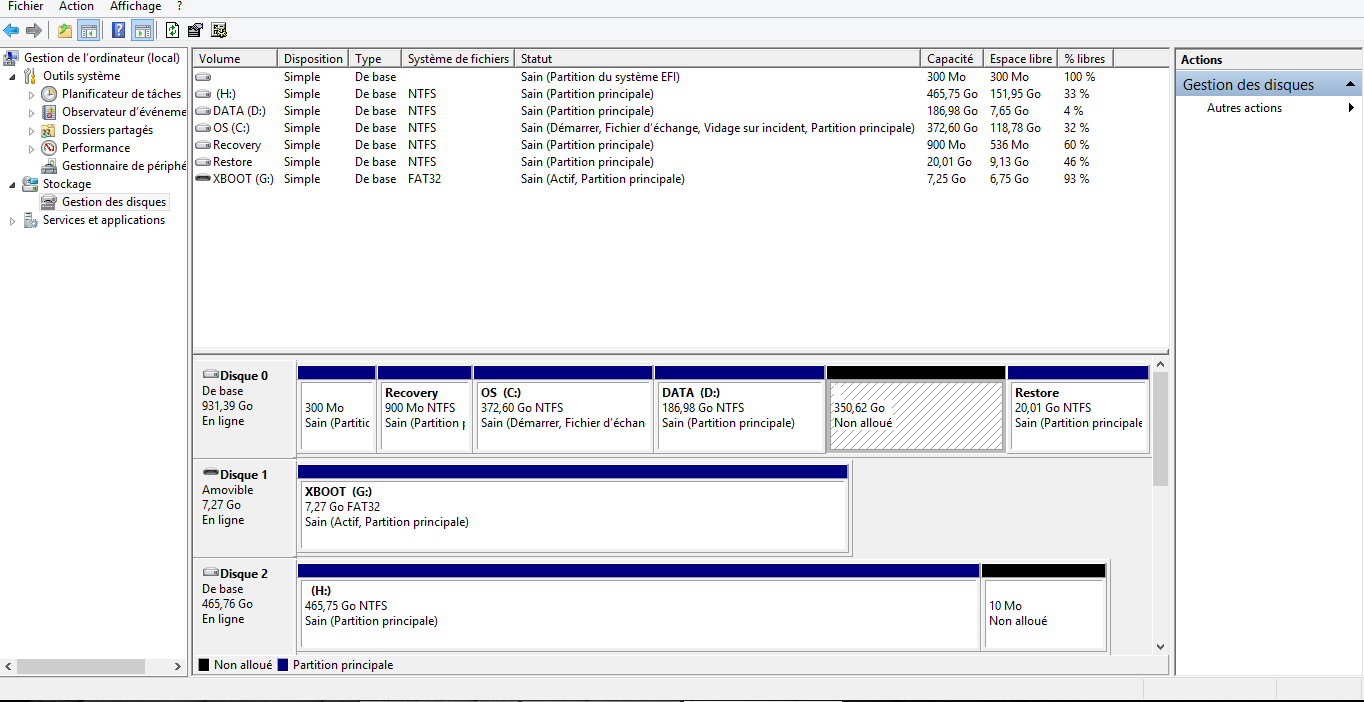Toggle the show/hide Action pane button
Viewport: 1364px width, 702px height.
tap(143, 30)
